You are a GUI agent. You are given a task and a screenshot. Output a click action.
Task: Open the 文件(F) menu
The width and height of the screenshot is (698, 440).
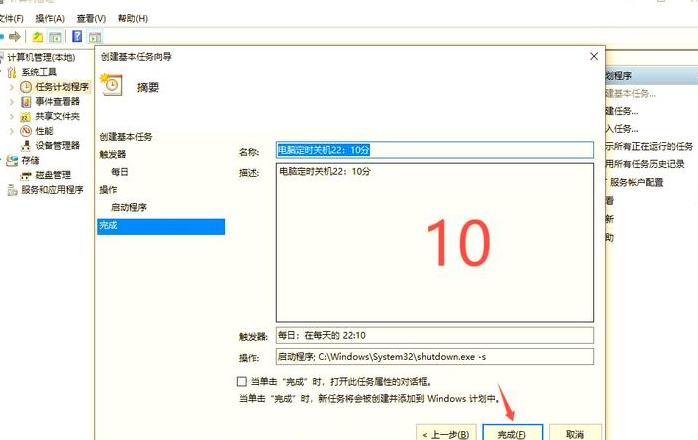click(11, 18)
